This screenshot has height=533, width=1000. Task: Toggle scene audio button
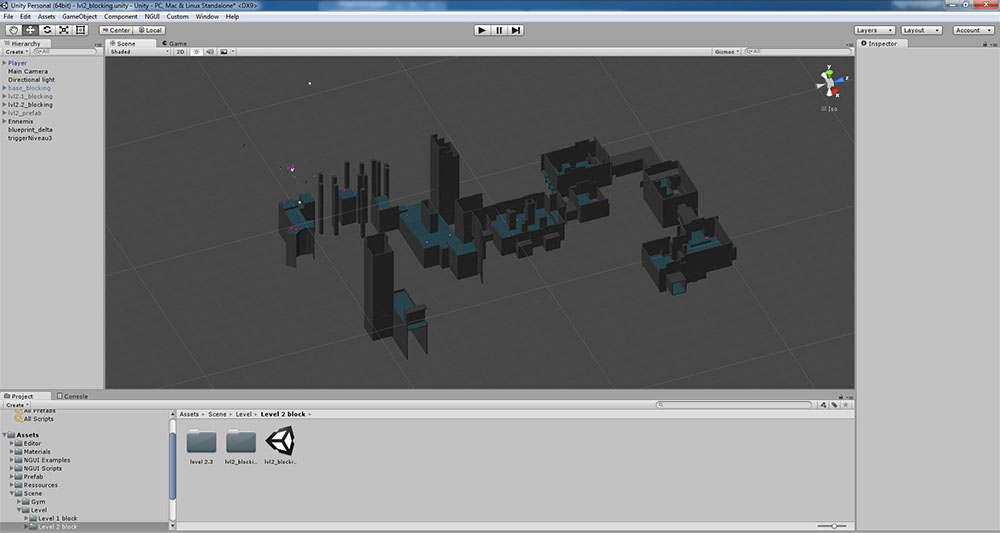coord(209,51)
